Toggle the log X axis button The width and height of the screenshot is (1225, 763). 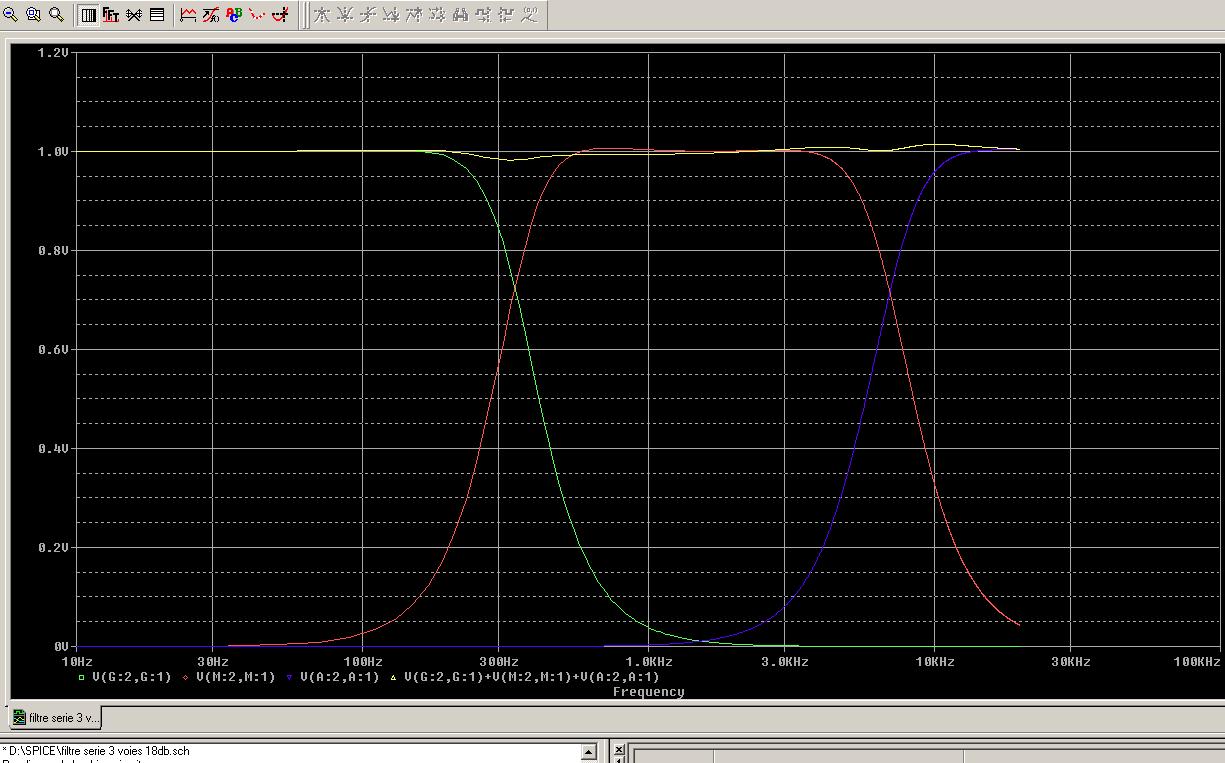(88, 15)
